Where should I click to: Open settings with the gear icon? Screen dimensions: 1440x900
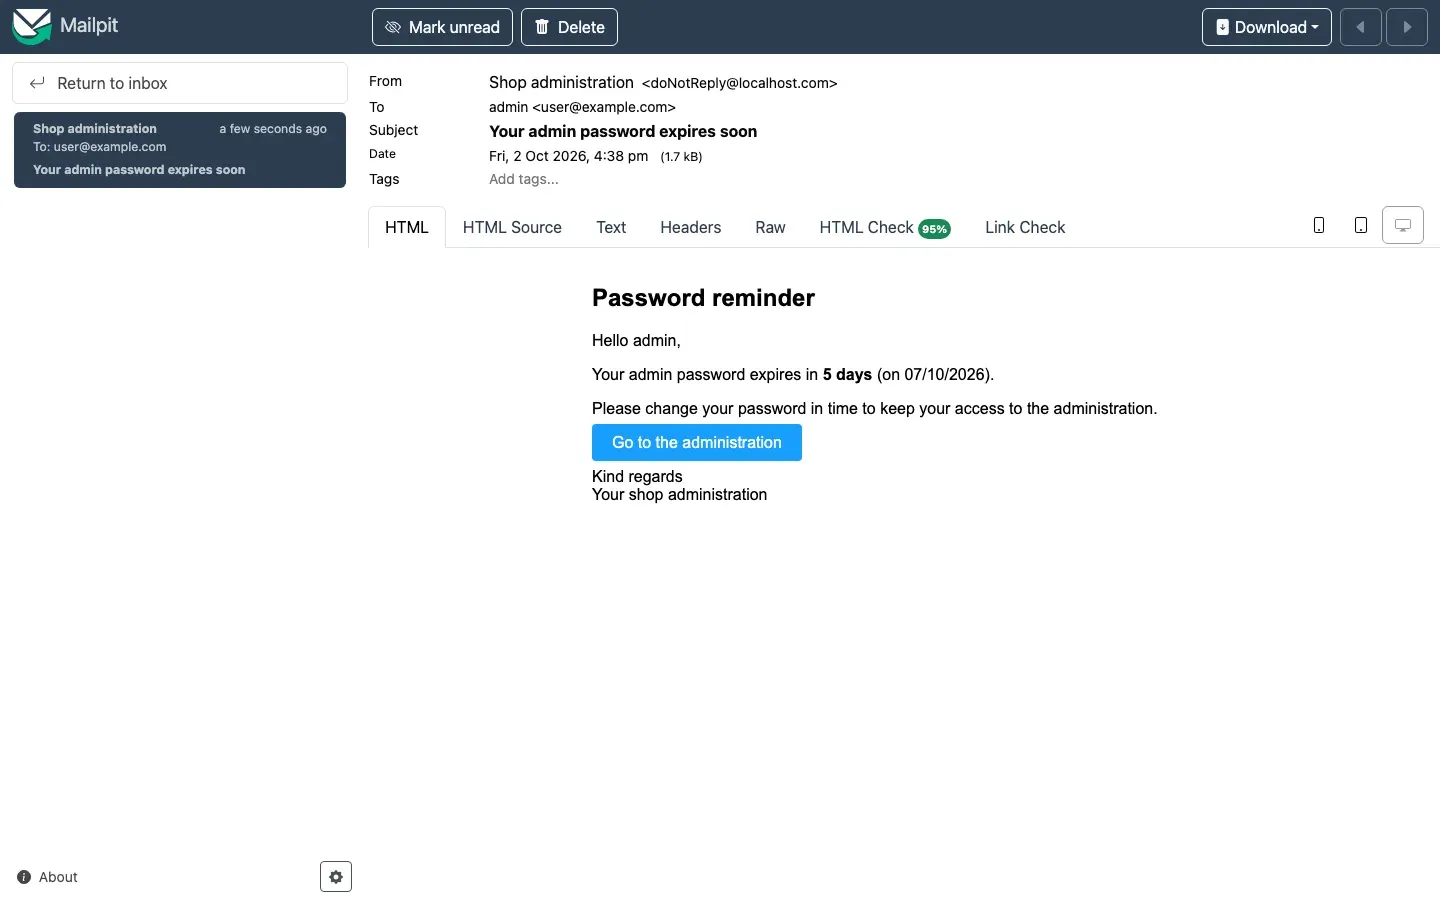[336, 877]
